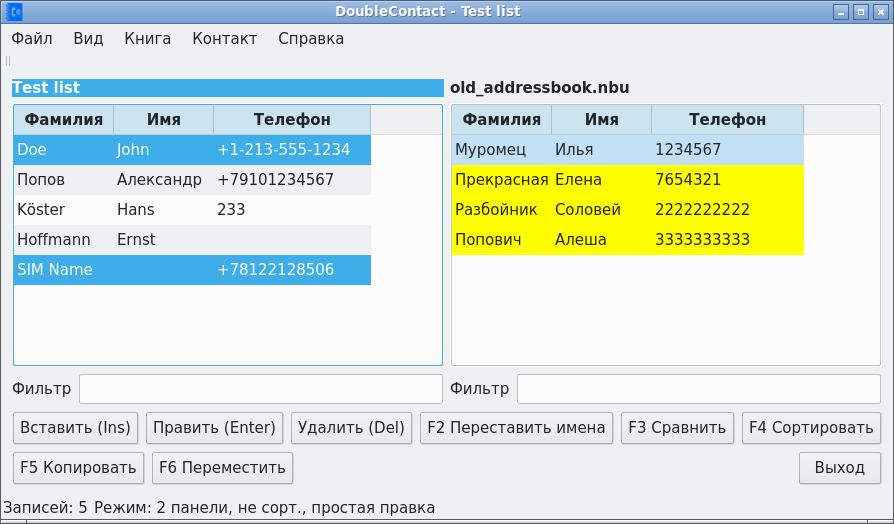Click the status bar record count text
This screenshot has height=524, width=894.
[45, 507]
